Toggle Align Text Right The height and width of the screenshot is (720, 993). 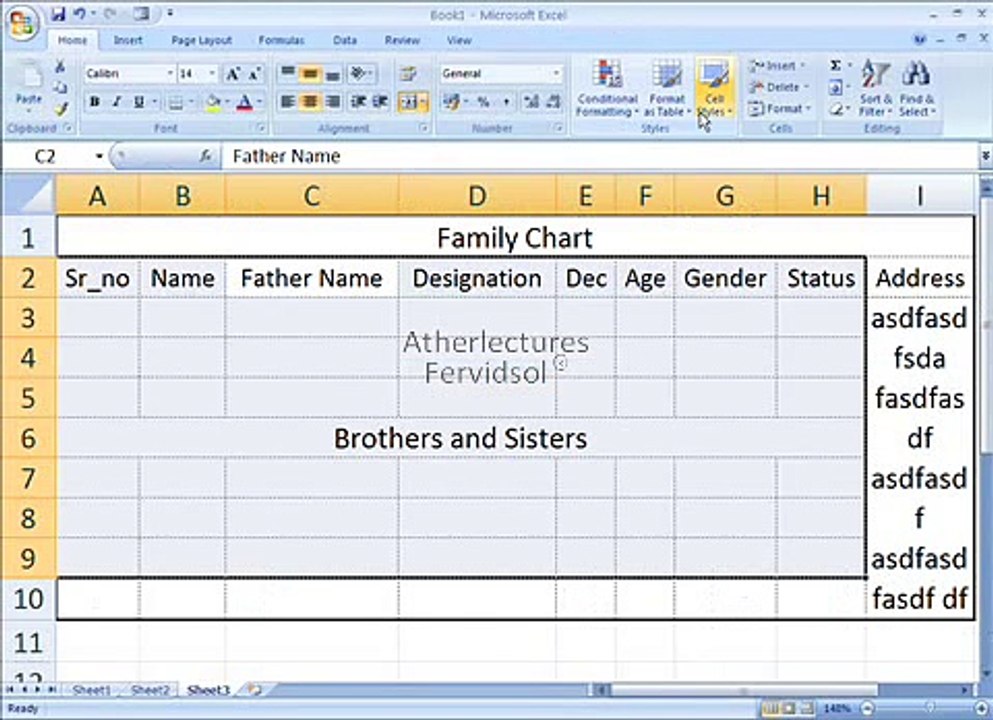tap(332, 101)
